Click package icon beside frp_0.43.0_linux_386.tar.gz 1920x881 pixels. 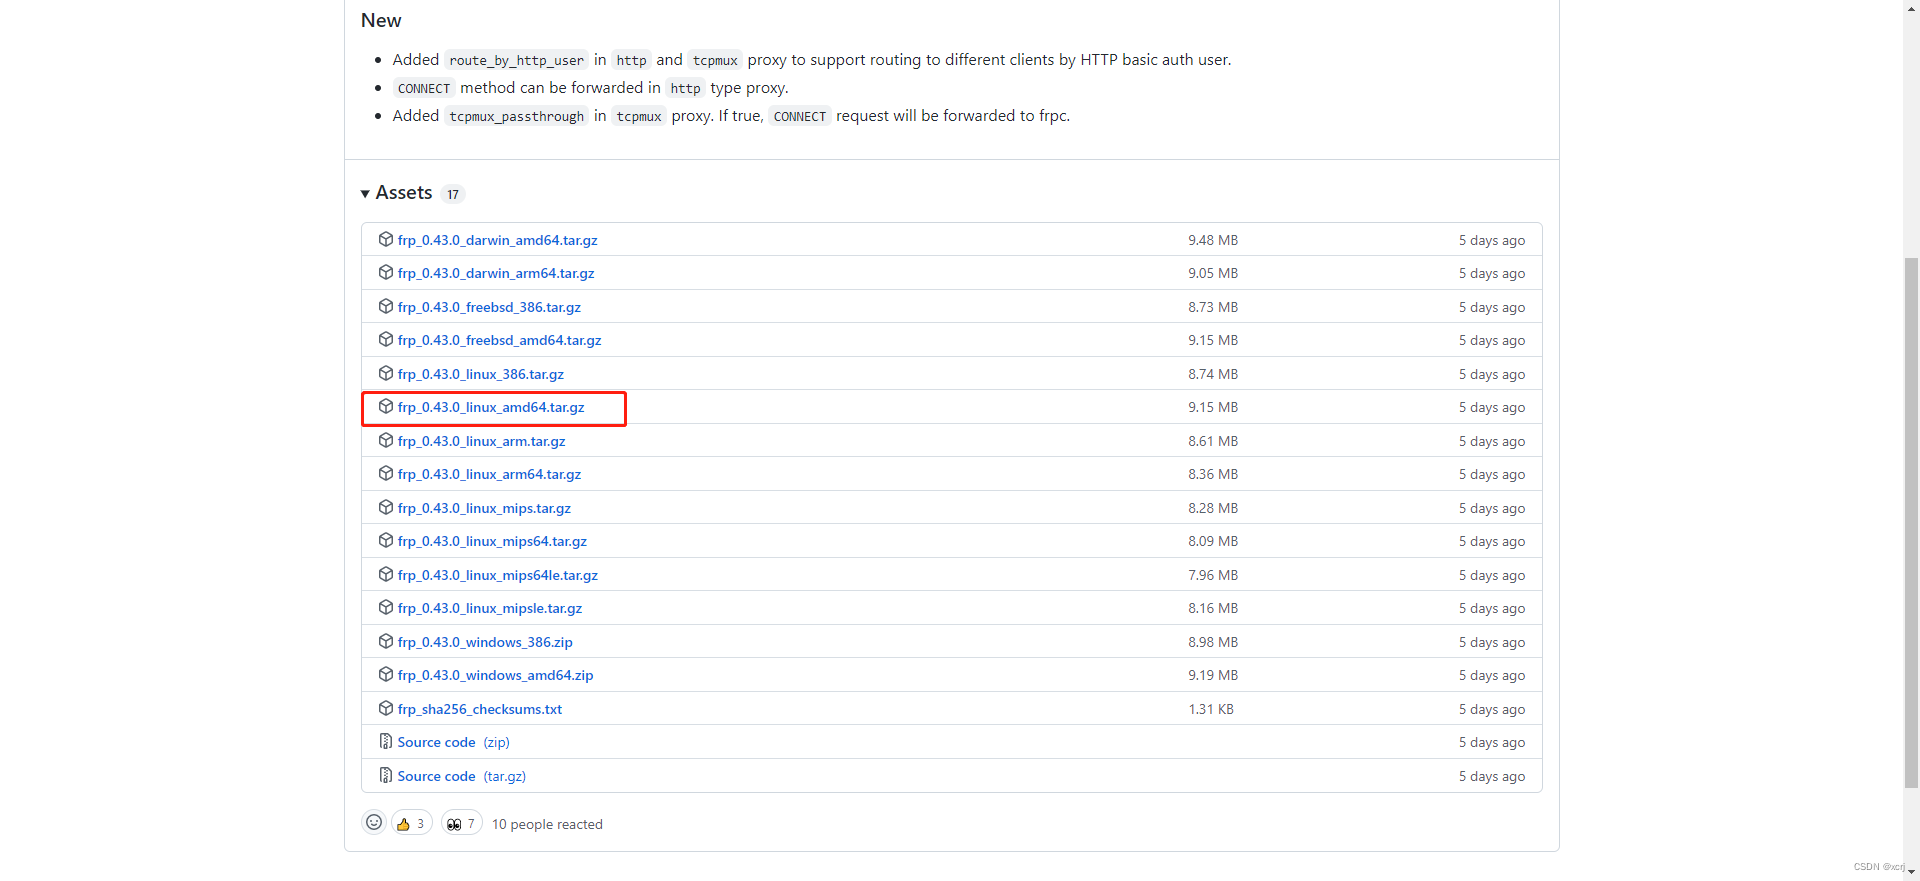[386, 373]
